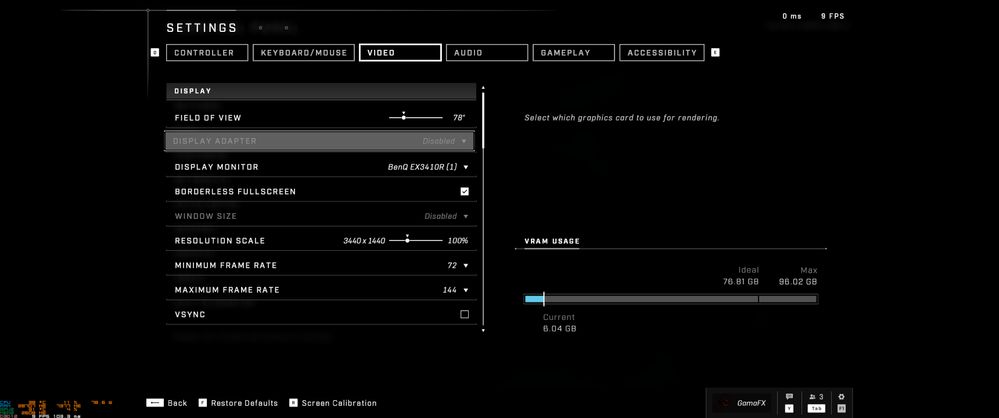Open the Display Monitor dropdown
The height and width of the screenshot is (418, 999).
point(428,167)
